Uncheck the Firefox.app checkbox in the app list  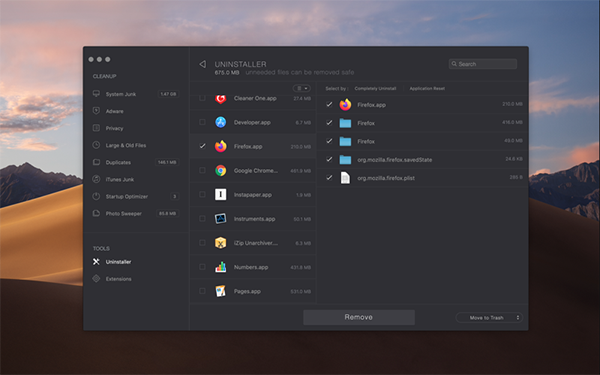coord(202,146)
